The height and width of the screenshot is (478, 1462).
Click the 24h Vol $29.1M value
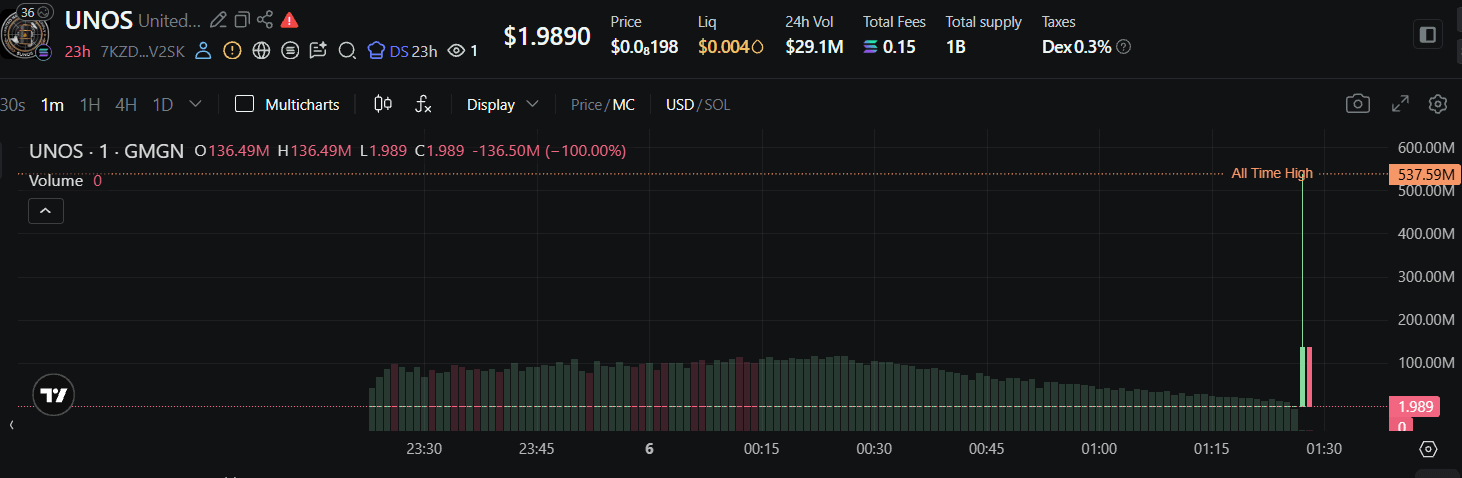click(x=814, y=47)
